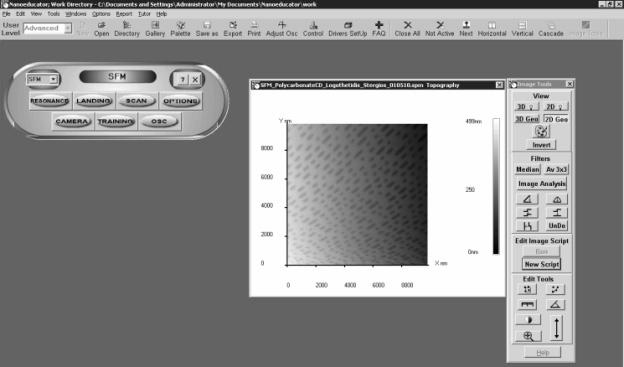The height and width of the screenshot is (367, 624).
Task: Close the SFM control panel
Action: [x=195, y=80]
